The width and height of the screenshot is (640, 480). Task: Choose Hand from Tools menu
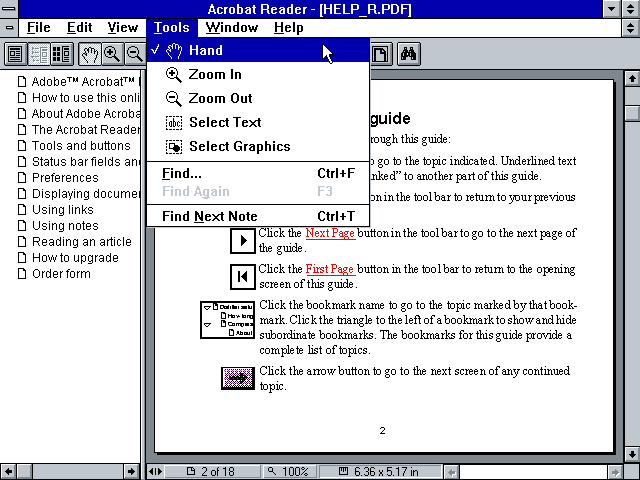point(258,50)
